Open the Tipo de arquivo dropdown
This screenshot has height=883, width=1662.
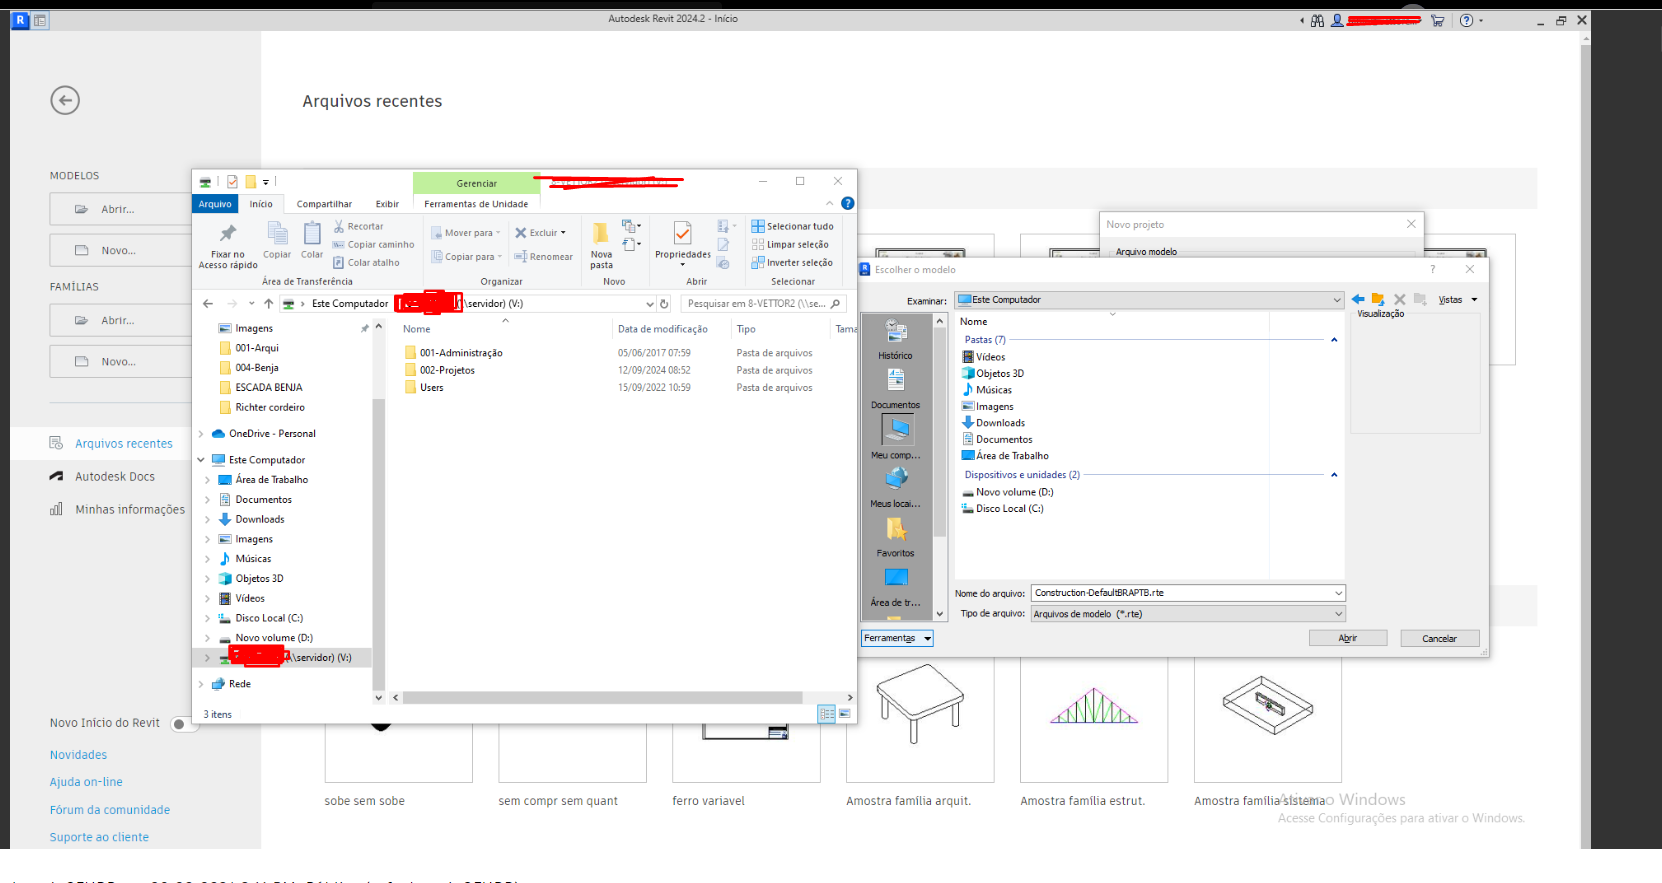(1188, 614)
